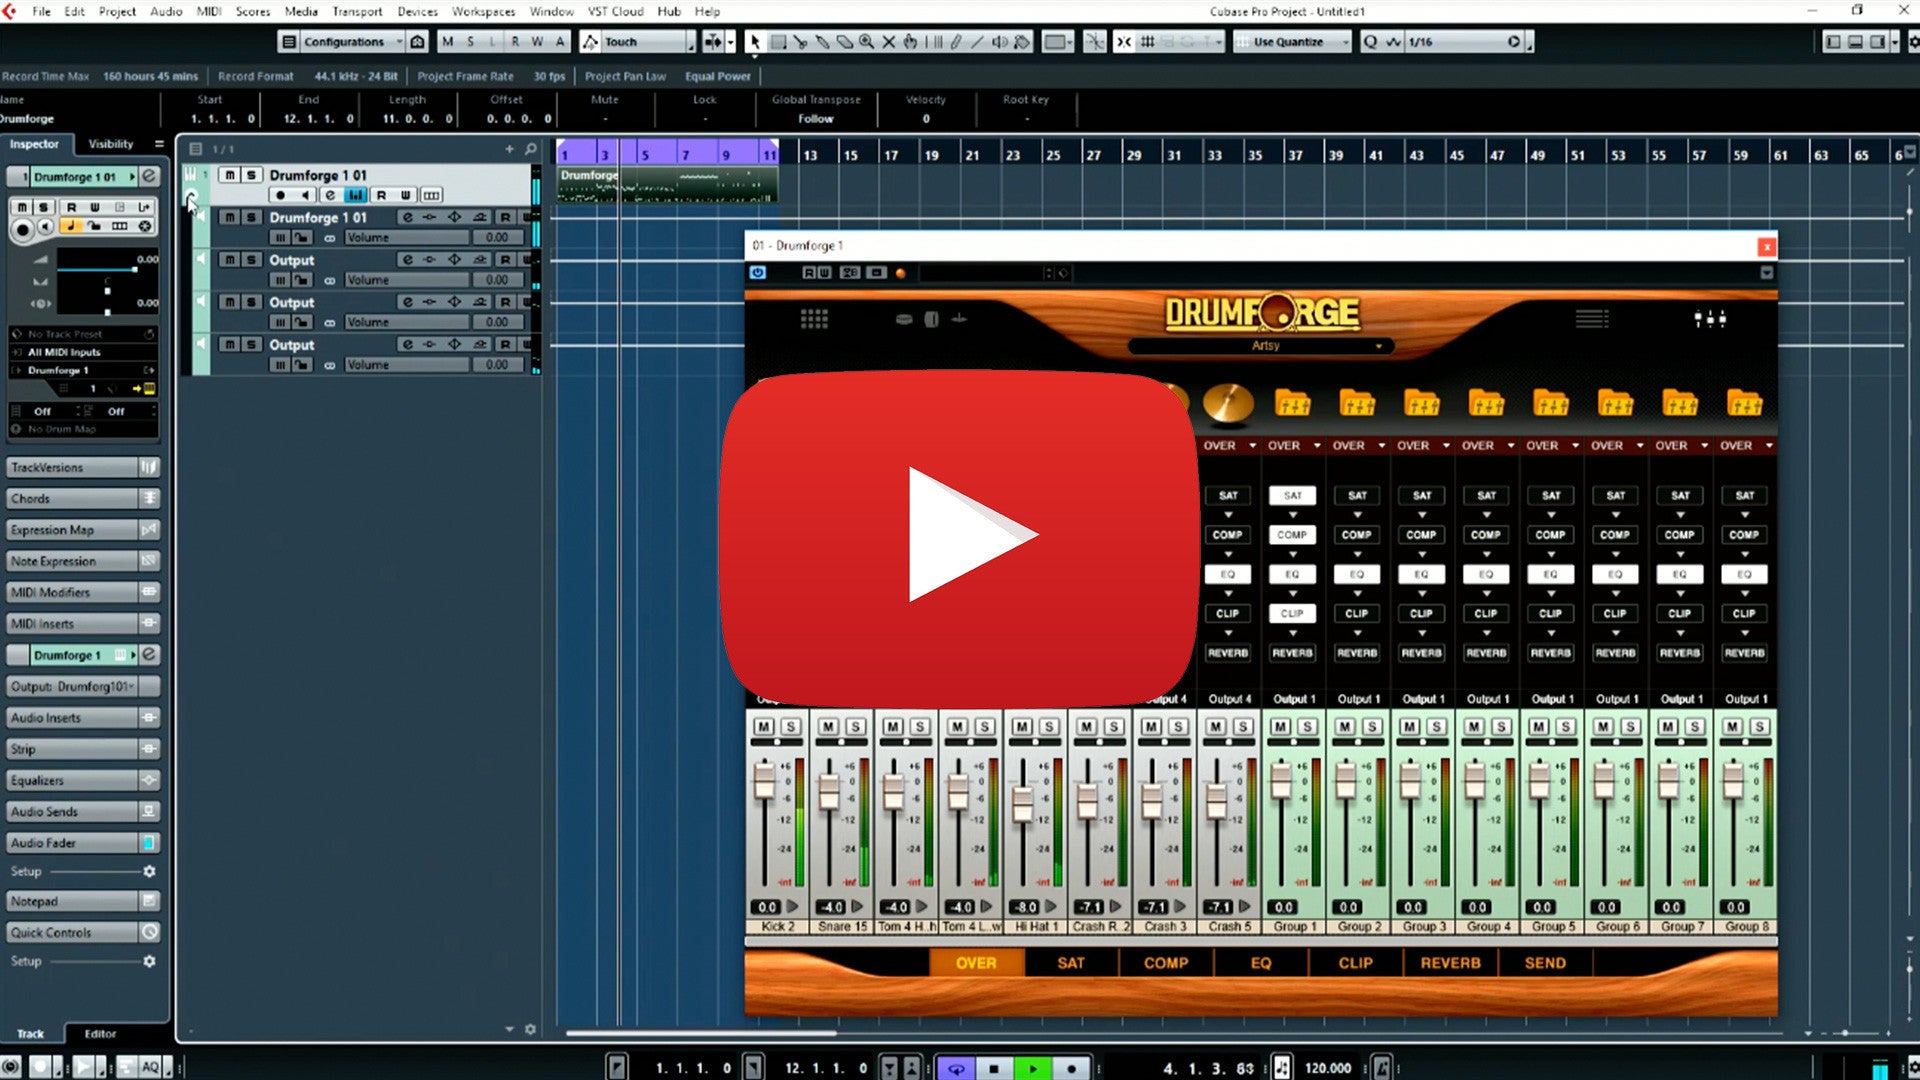Click the snap grid icon in the toolbar
The image size is (1920, 1080).
1148,42
